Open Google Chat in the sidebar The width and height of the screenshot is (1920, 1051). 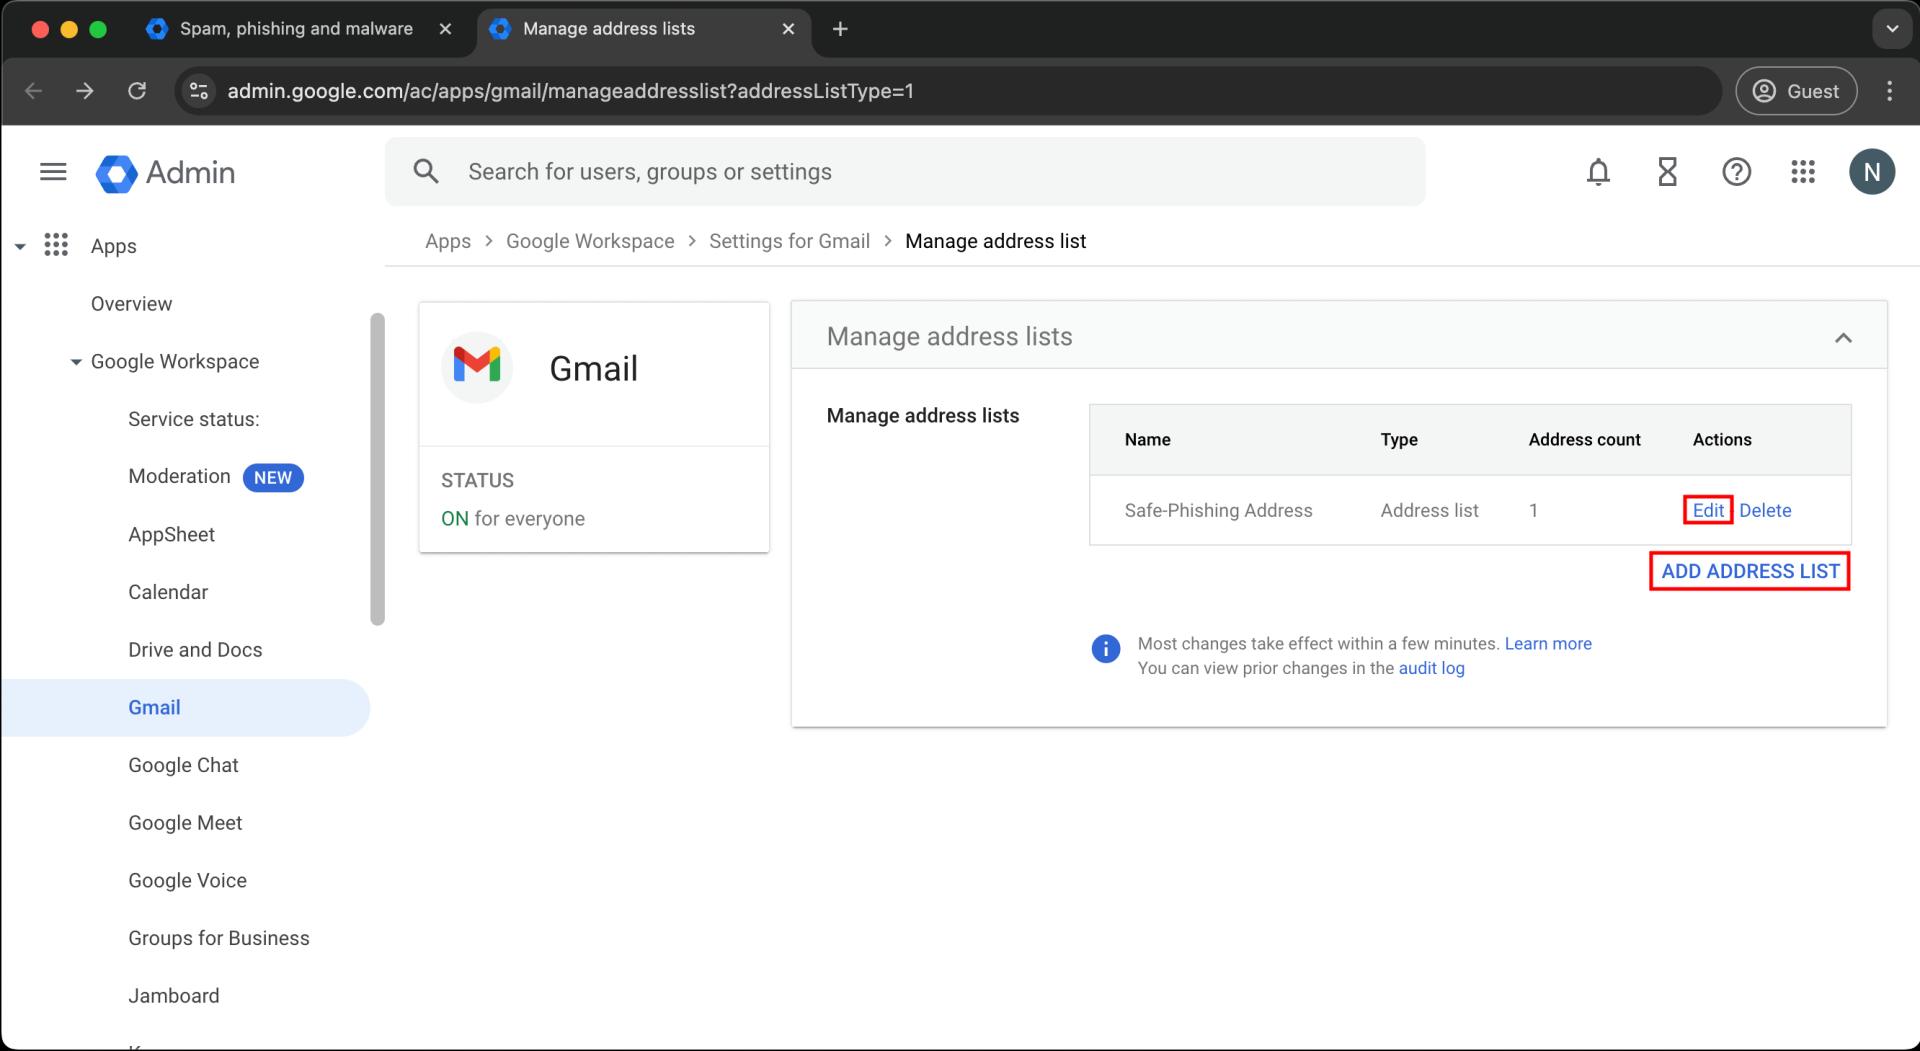coord(183,765)
